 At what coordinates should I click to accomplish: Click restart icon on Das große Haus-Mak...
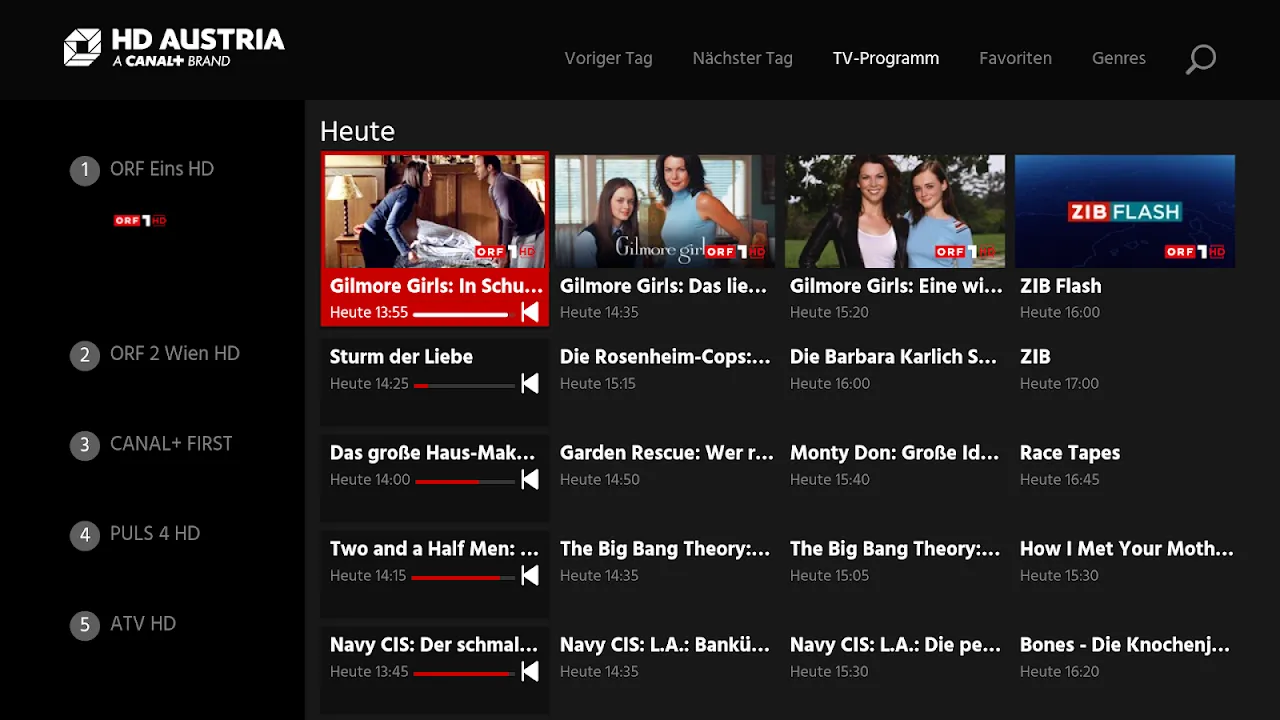pos(530,480)
